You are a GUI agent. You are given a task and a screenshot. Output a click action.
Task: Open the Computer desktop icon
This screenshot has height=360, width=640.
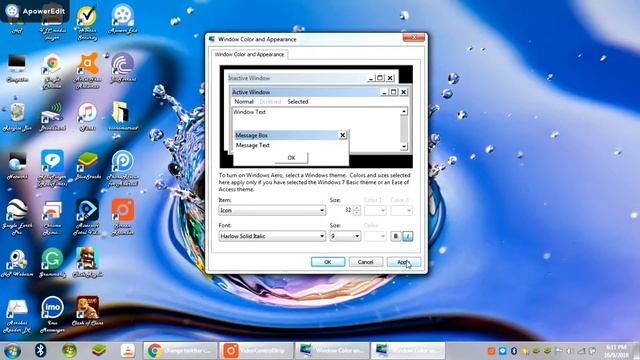point(17,68)
